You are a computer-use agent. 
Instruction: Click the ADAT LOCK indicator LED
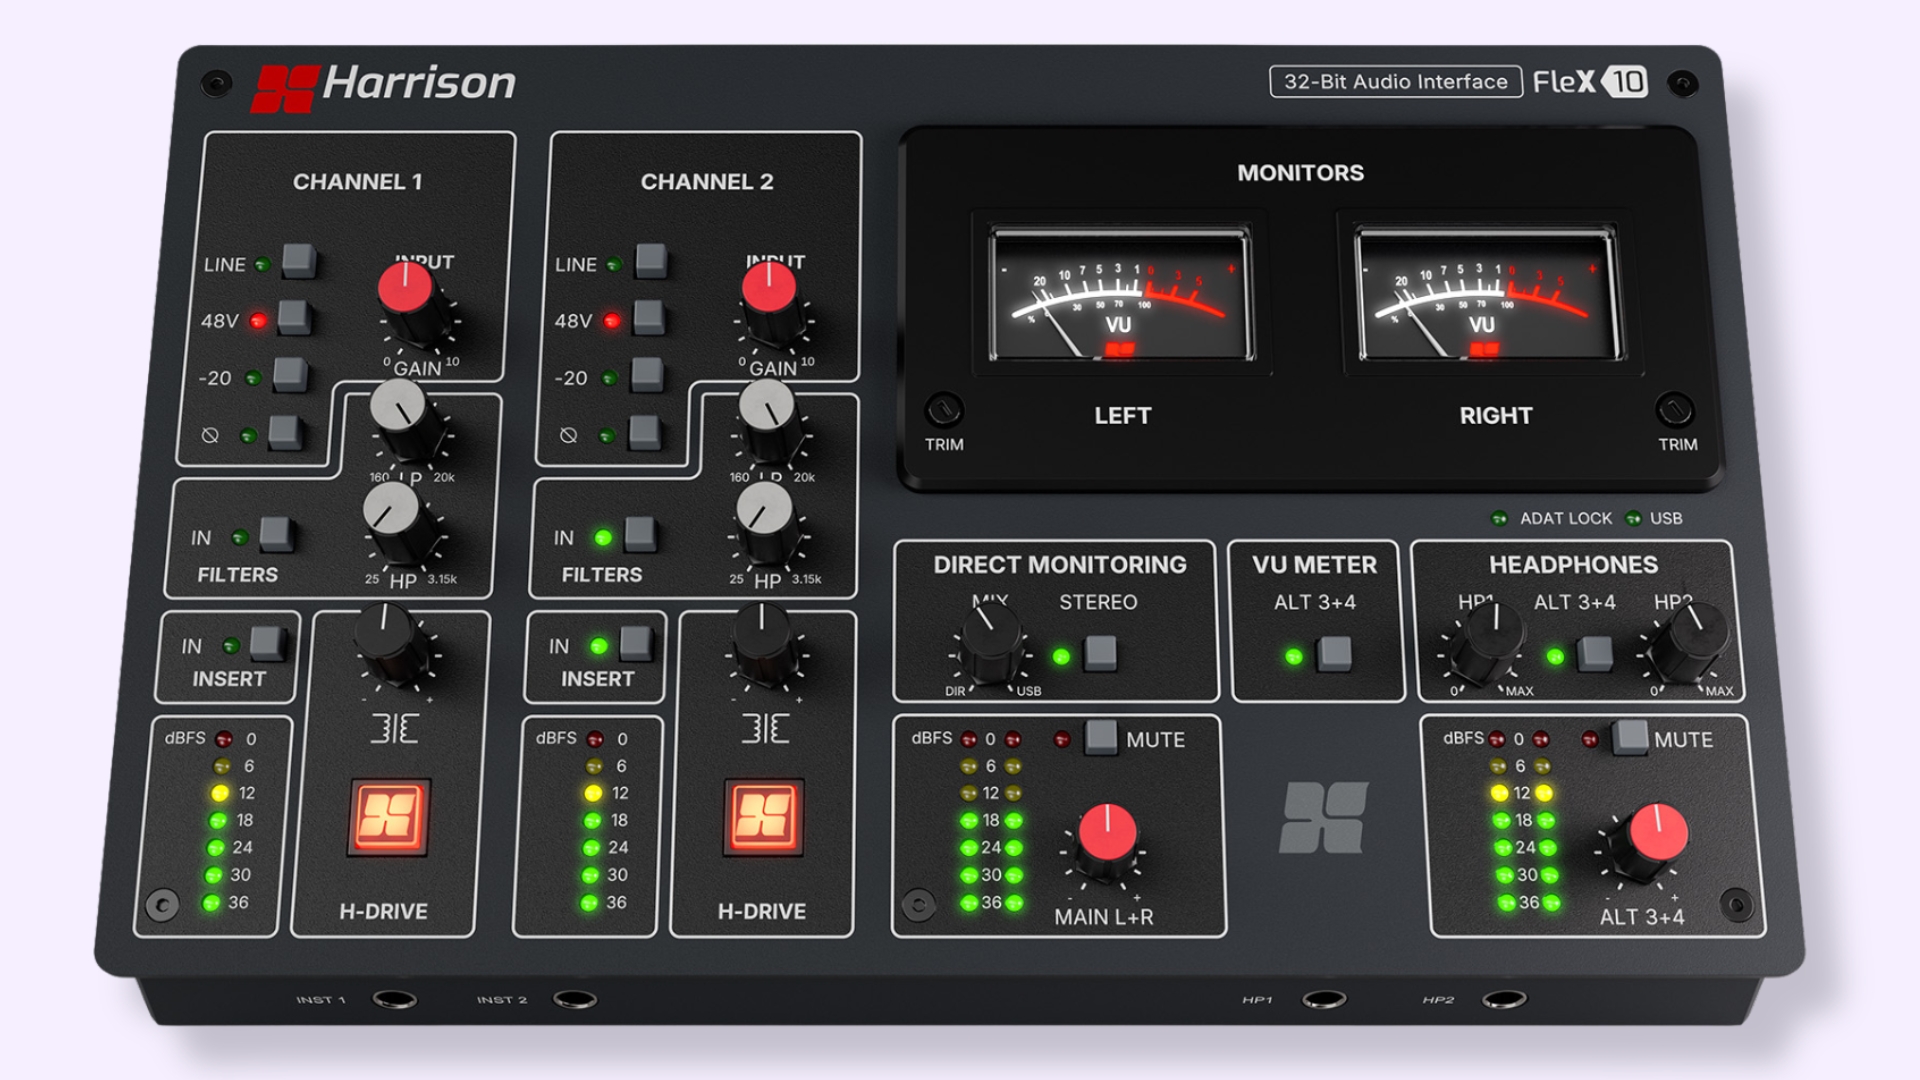pyautogui.click(x=1499, y=518)
